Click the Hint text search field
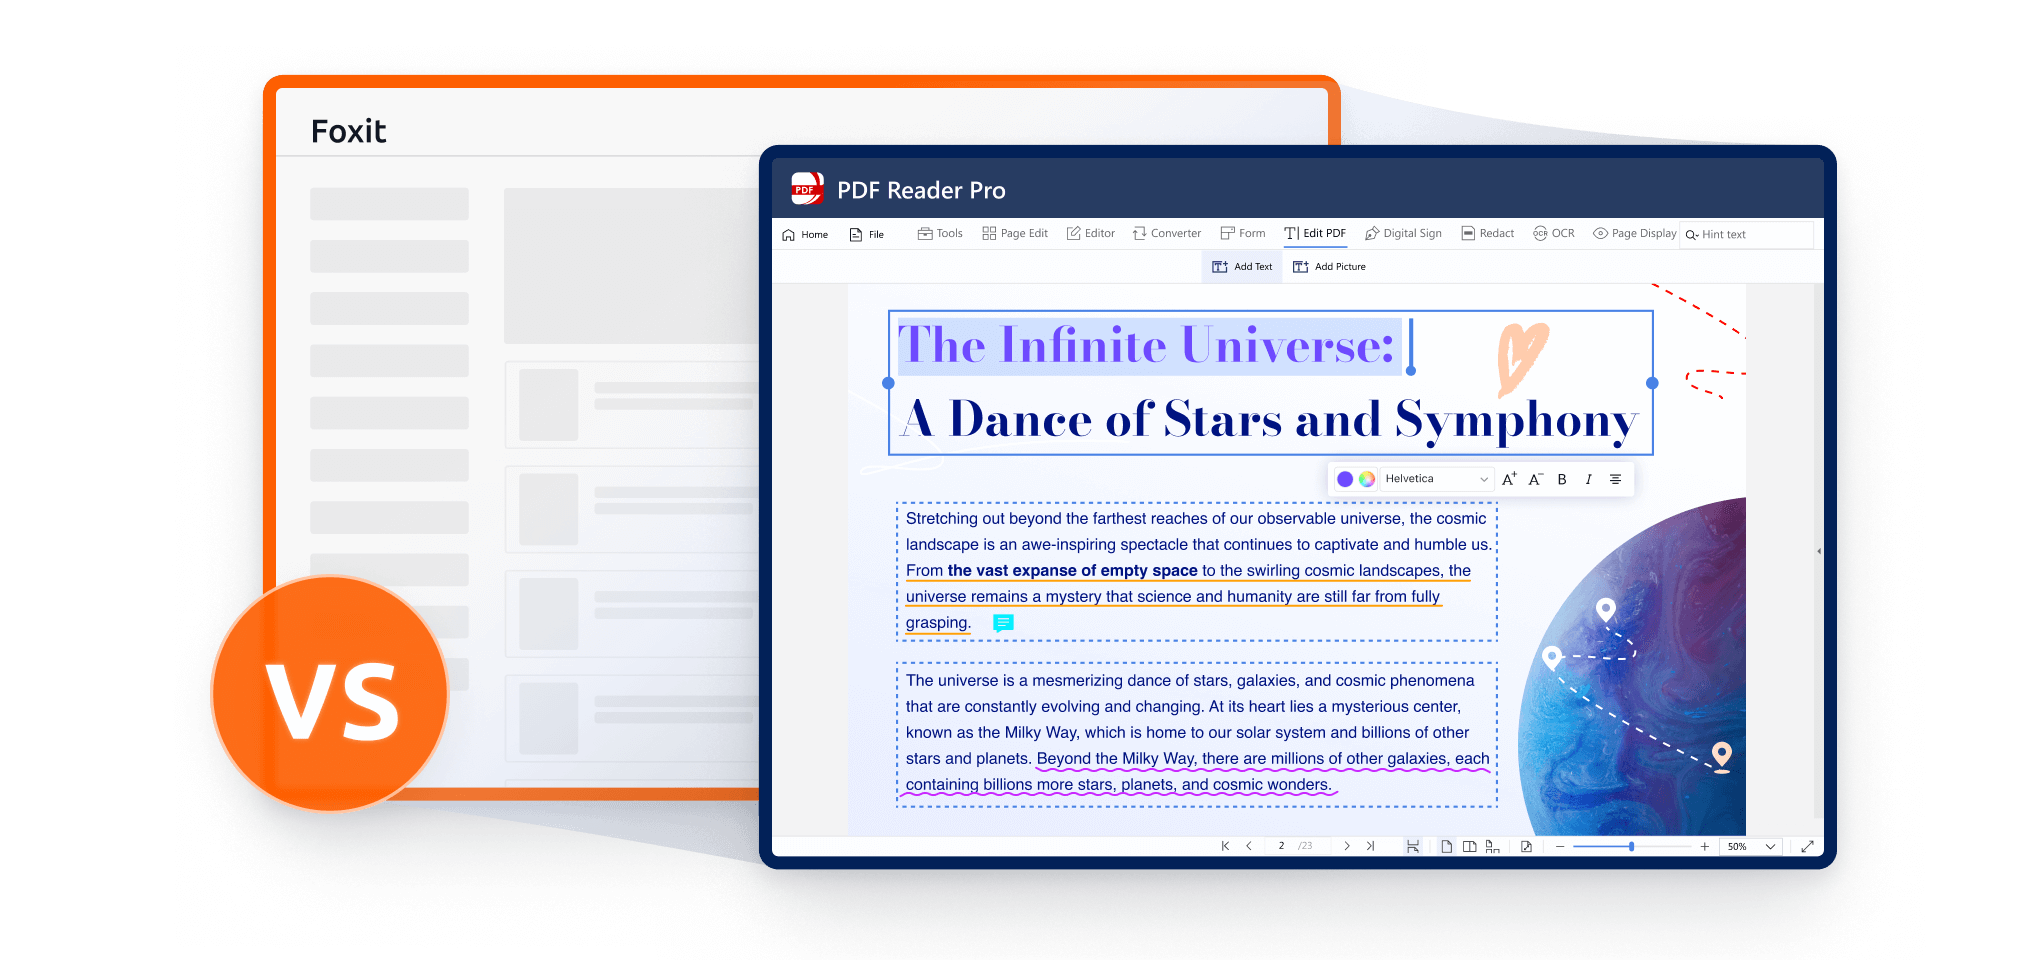The width and height of the screenshot is (2024, 960). pyautogui.click(x=1746, y=234)
